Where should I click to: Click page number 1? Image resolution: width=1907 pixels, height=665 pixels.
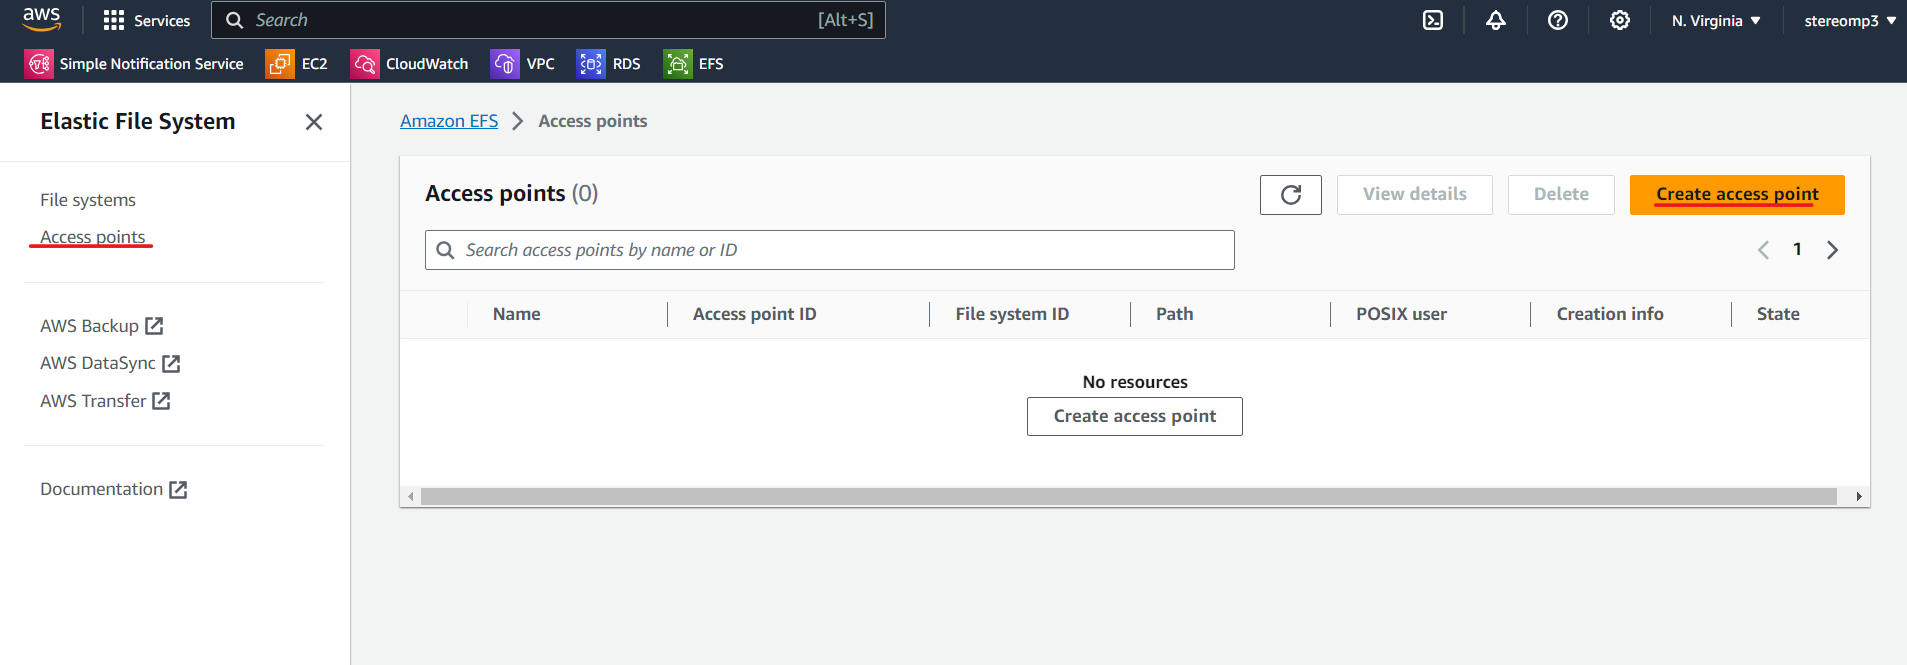(1797, 250)
